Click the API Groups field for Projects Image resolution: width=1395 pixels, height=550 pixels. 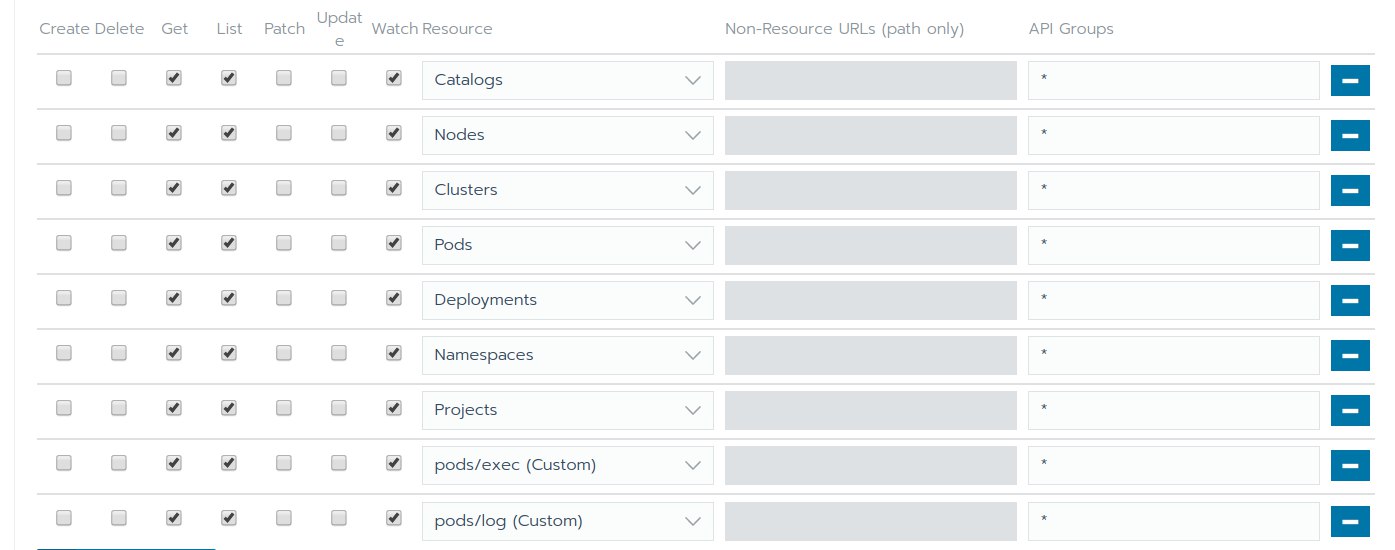(1173, 410)
